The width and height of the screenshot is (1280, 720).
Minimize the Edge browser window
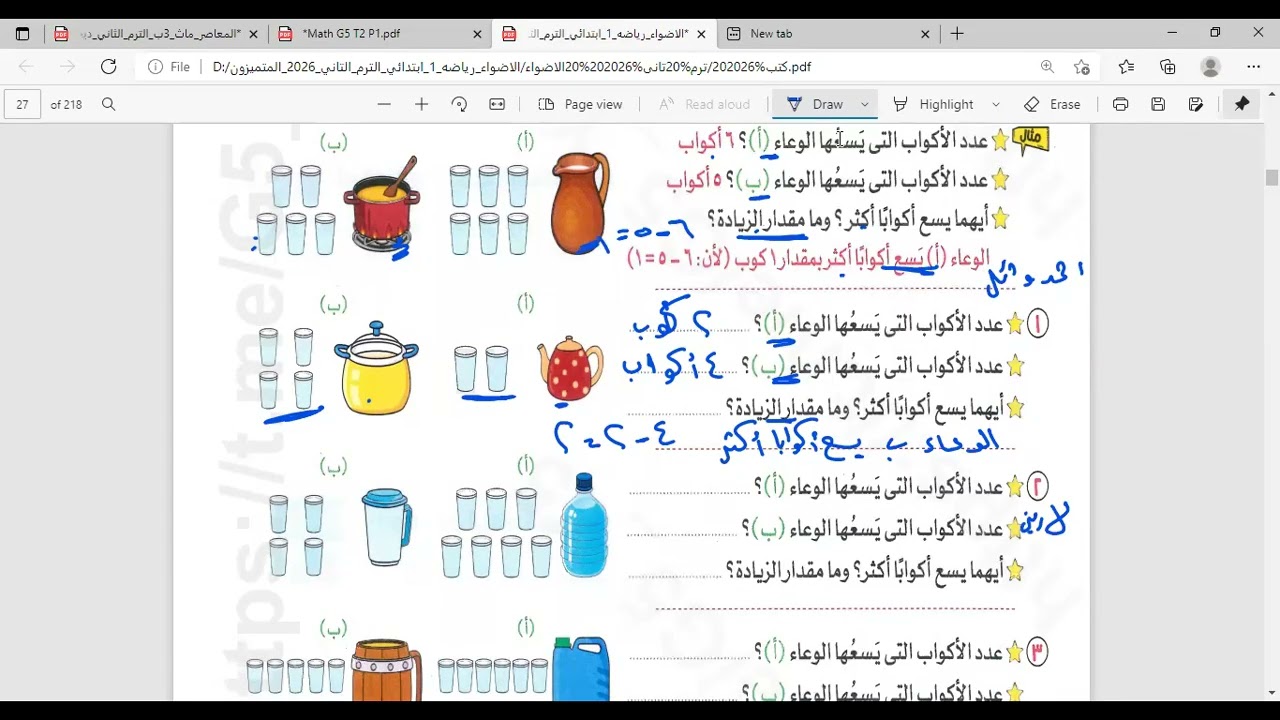1172,33
